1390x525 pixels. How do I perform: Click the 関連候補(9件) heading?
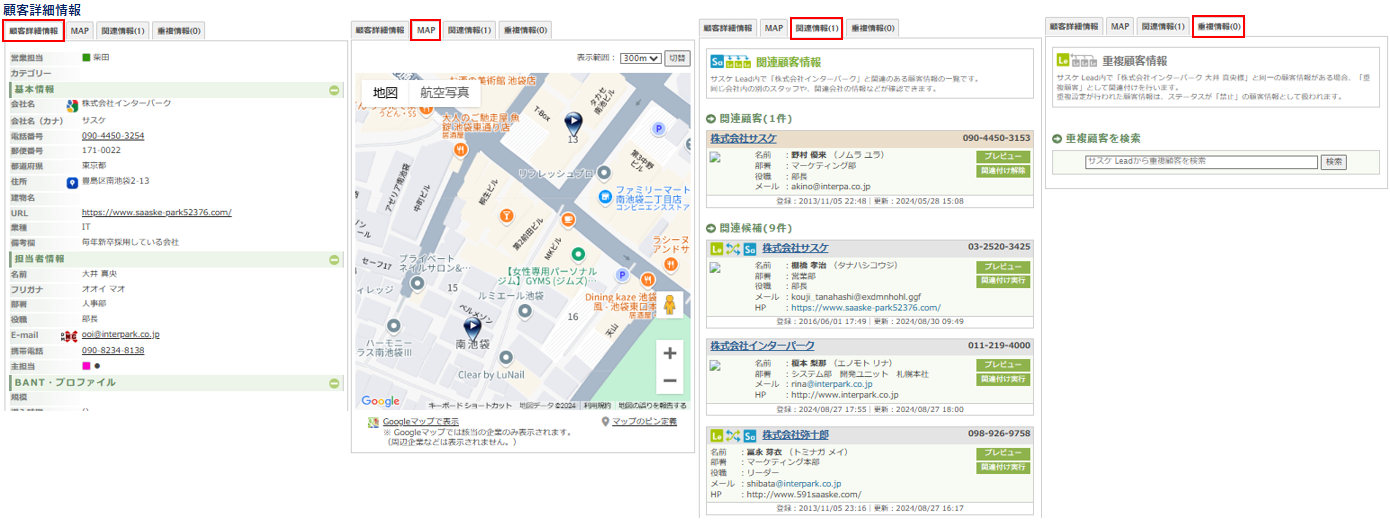tap(755, 228)
